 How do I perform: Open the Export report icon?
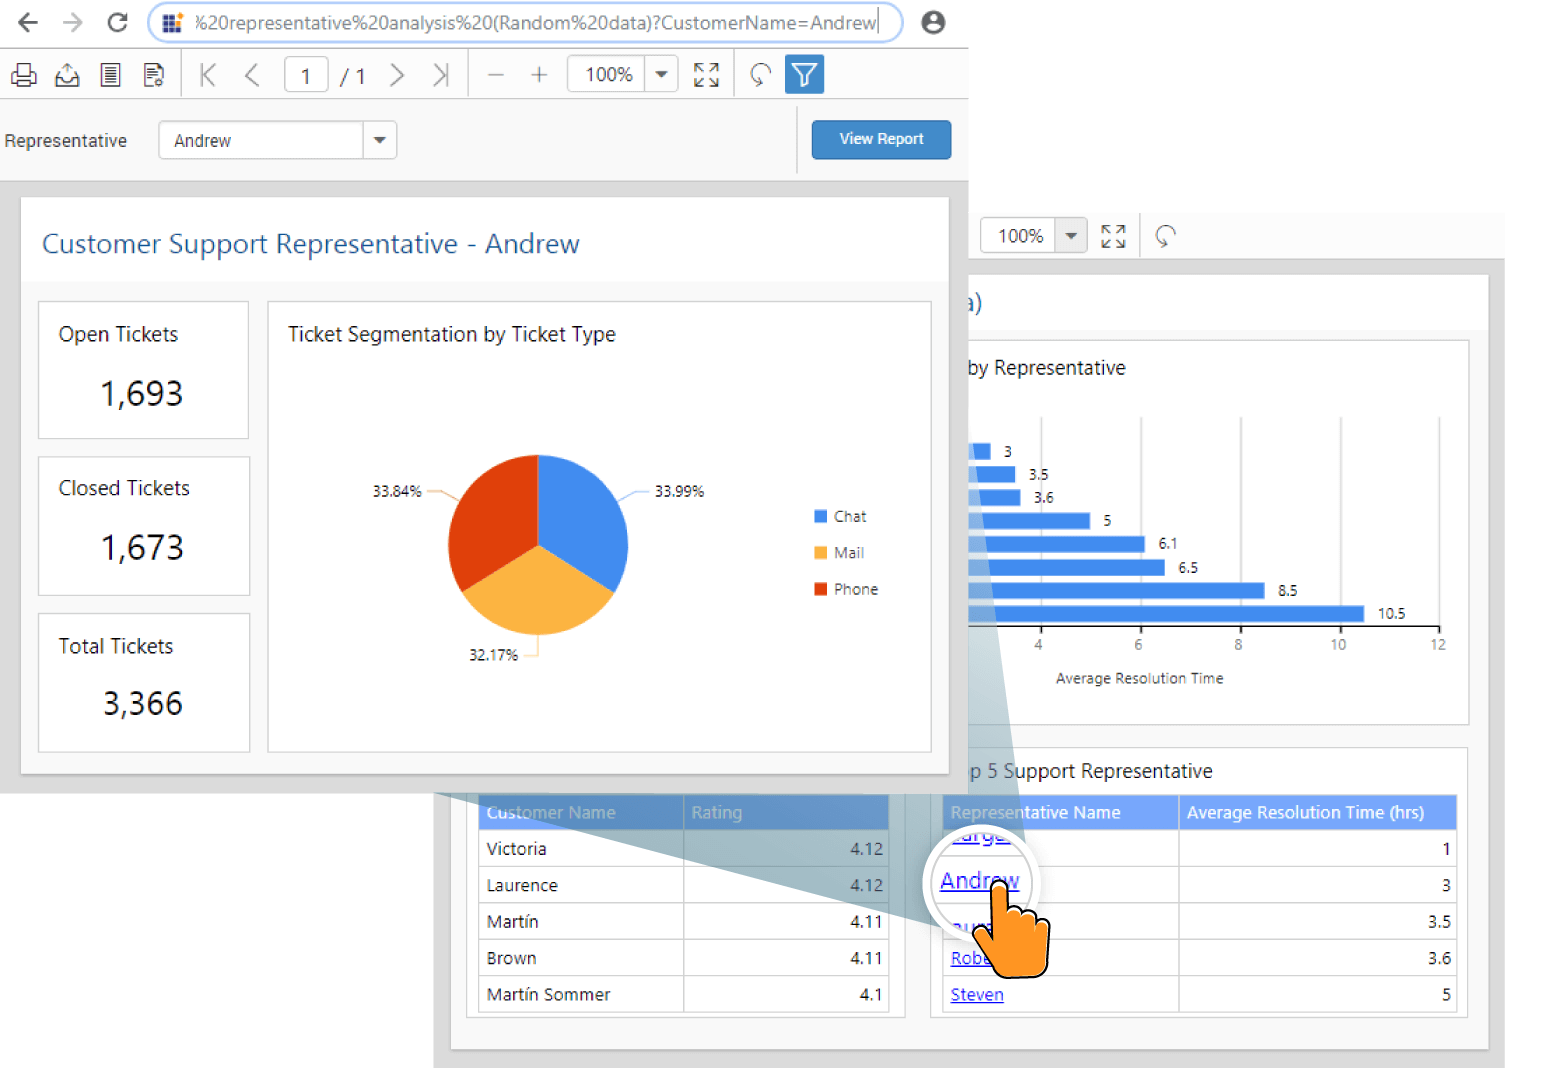pyautogui.click(x=66, y=74)
